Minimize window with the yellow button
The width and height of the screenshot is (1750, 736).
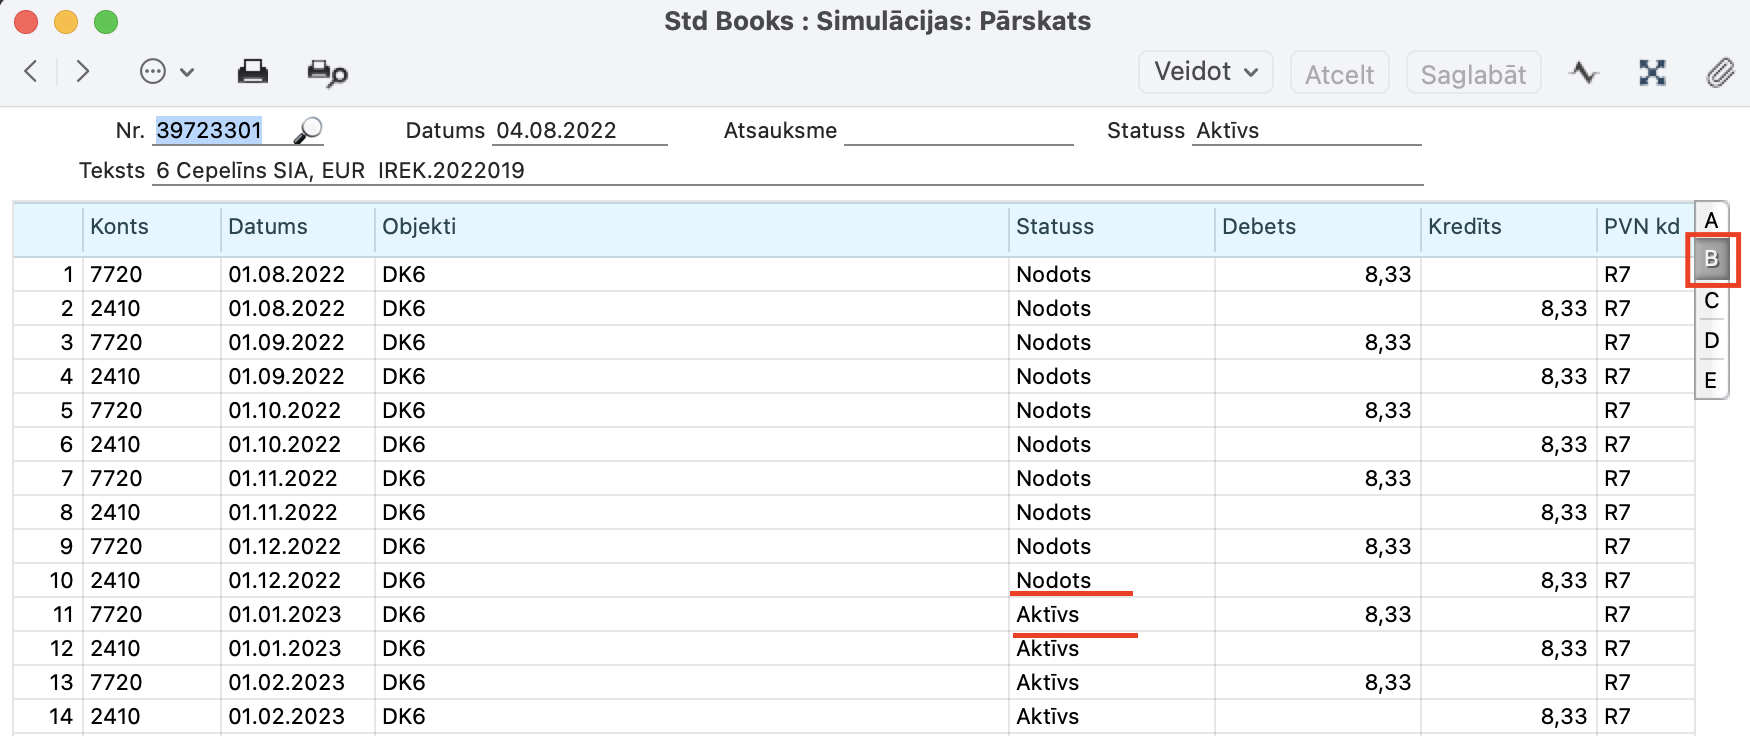tap(66, 22)
